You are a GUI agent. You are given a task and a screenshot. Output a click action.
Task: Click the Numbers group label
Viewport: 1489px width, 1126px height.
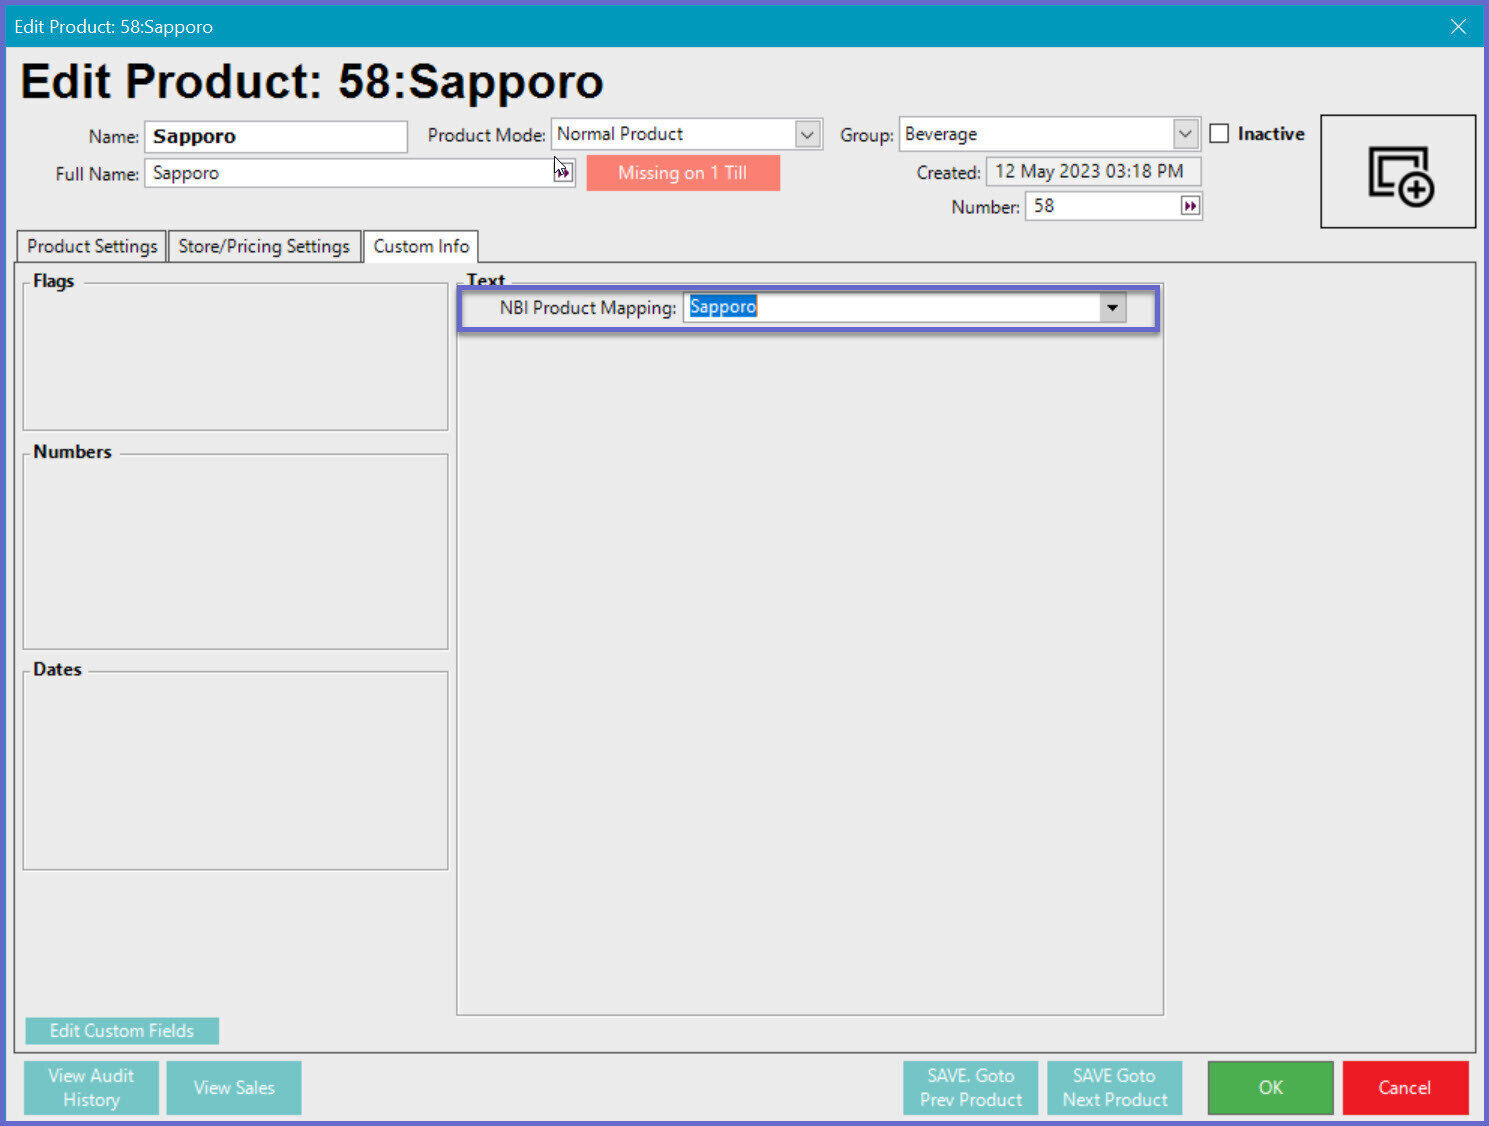pos(72,451)
